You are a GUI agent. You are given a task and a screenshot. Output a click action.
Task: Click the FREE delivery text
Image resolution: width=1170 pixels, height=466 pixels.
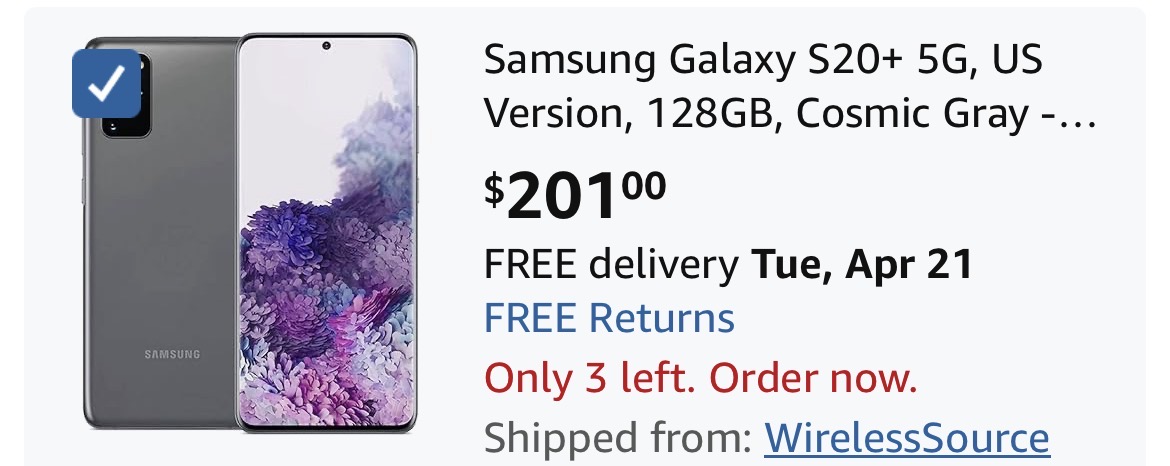tap(611, 263)
